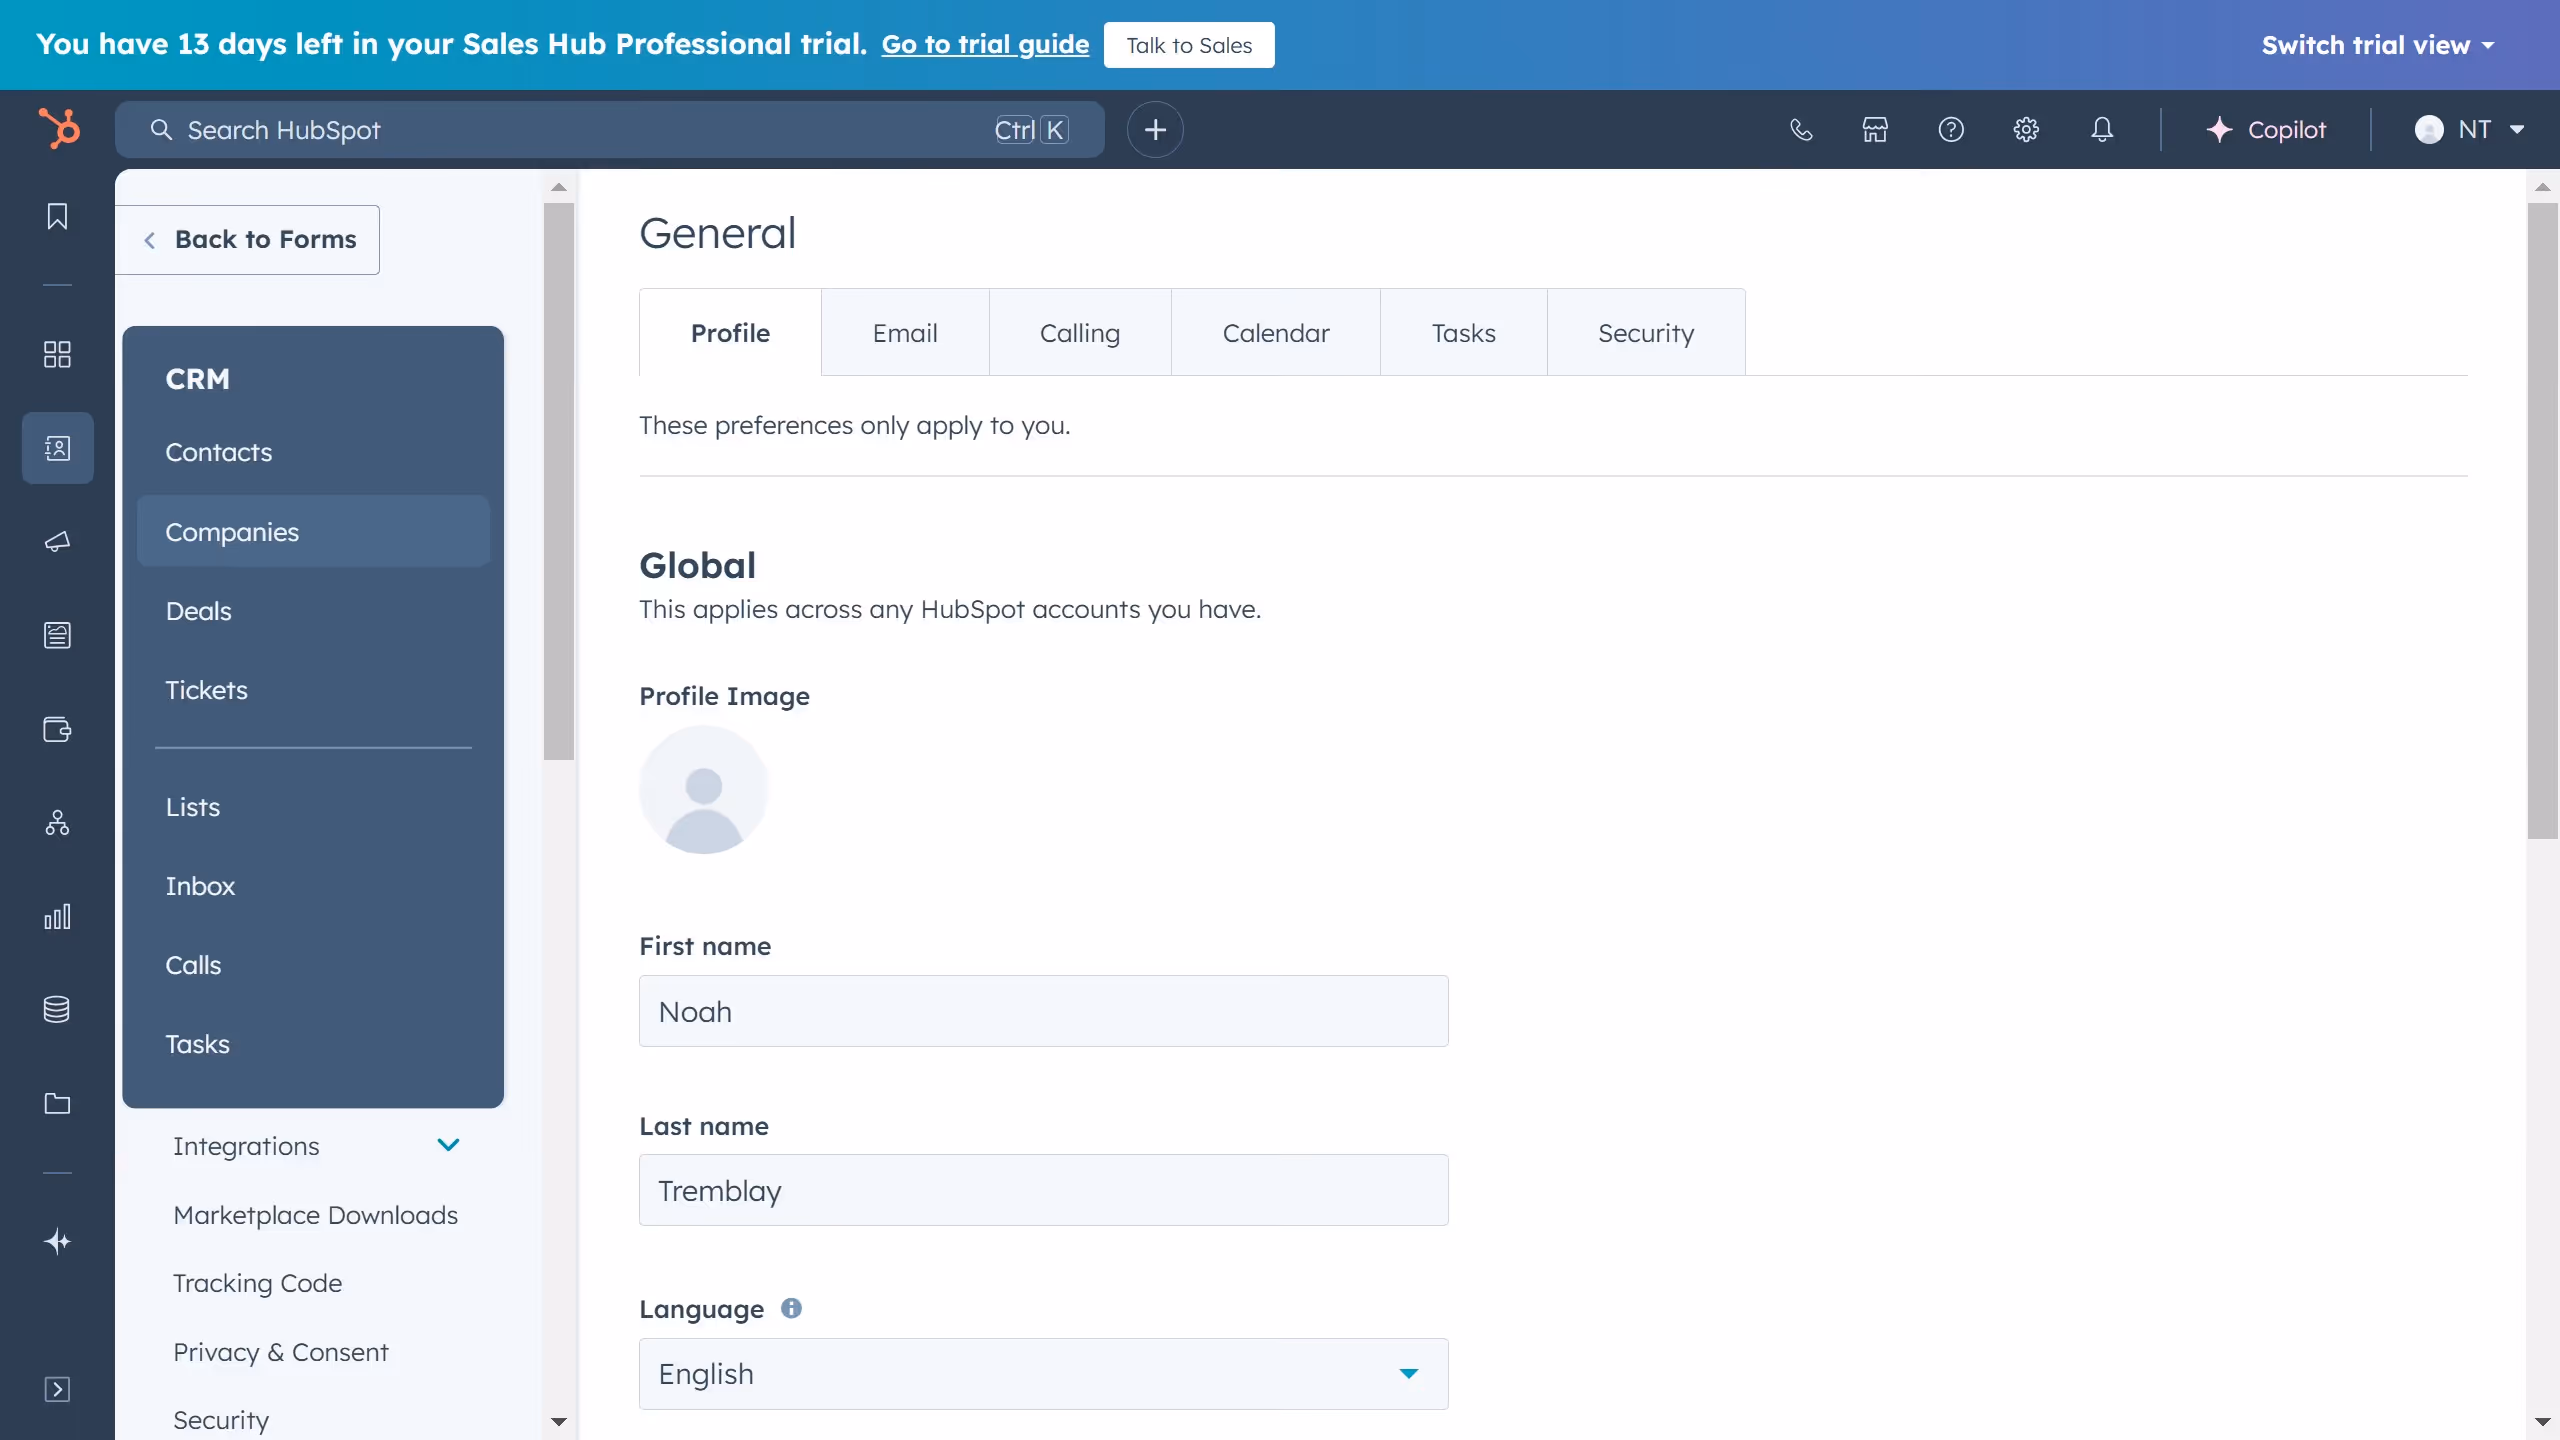2560x1440 pixels.
Task: Open the Bookmarks icon at sidebar top
Action: [57, 216]
